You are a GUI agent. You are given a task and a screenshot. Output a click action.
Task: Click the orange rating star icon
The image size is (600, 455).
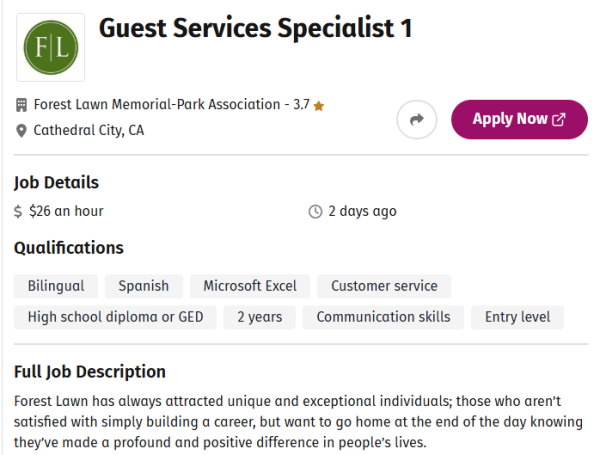(319, 106)
